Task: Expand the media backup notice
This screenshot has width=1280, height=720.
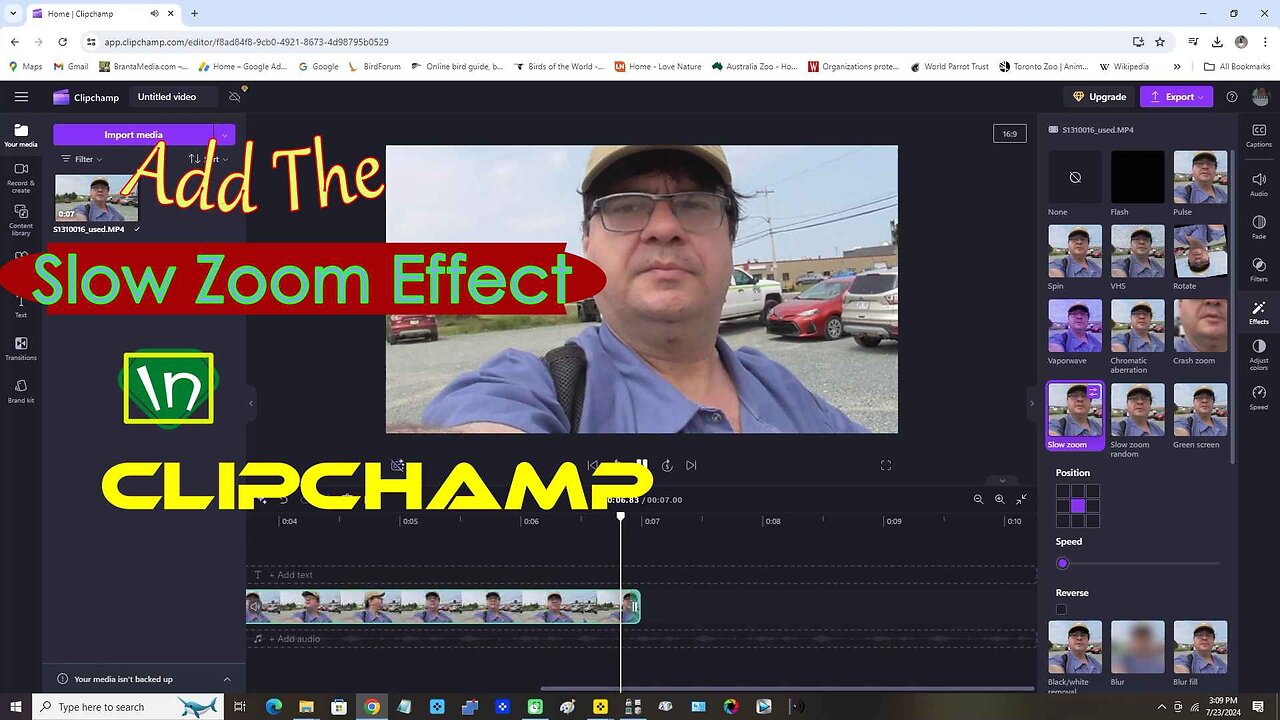Action: click(227, 679)
